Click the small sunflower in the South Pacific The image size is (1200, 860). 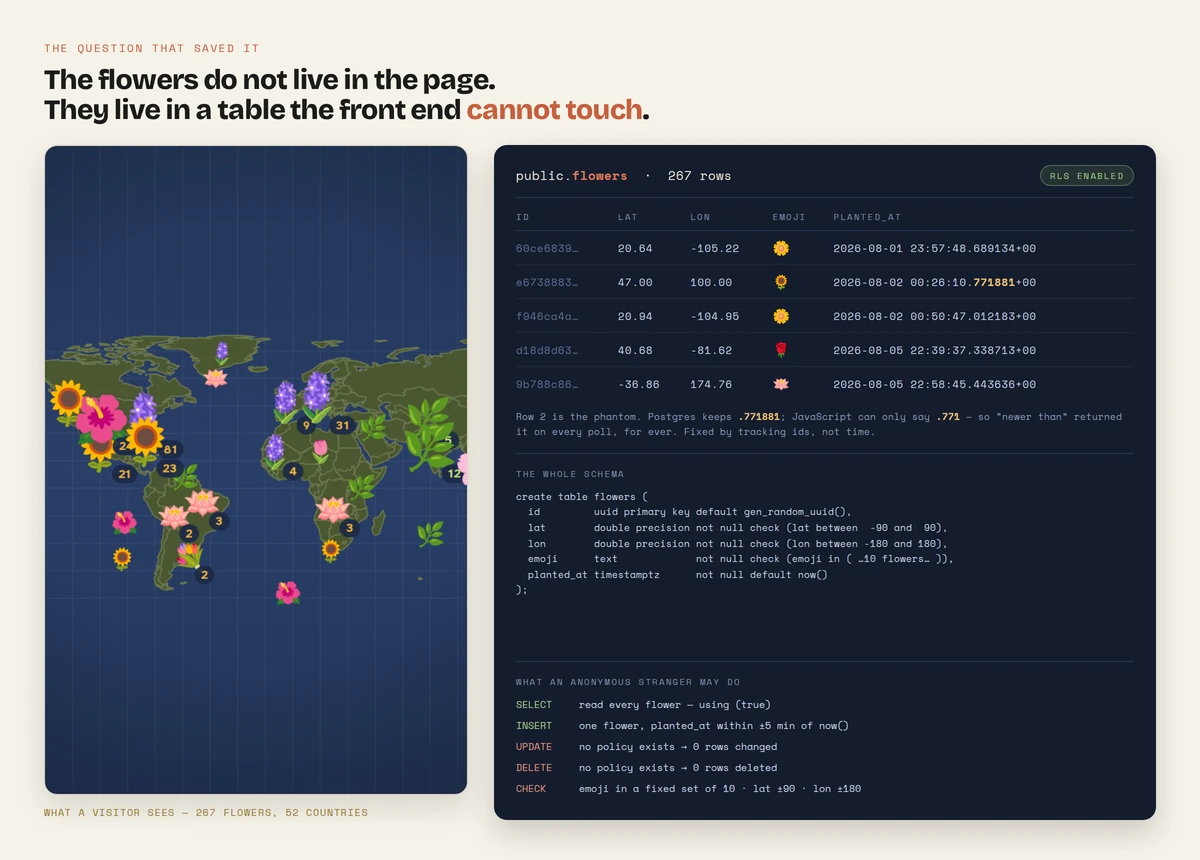122,558
